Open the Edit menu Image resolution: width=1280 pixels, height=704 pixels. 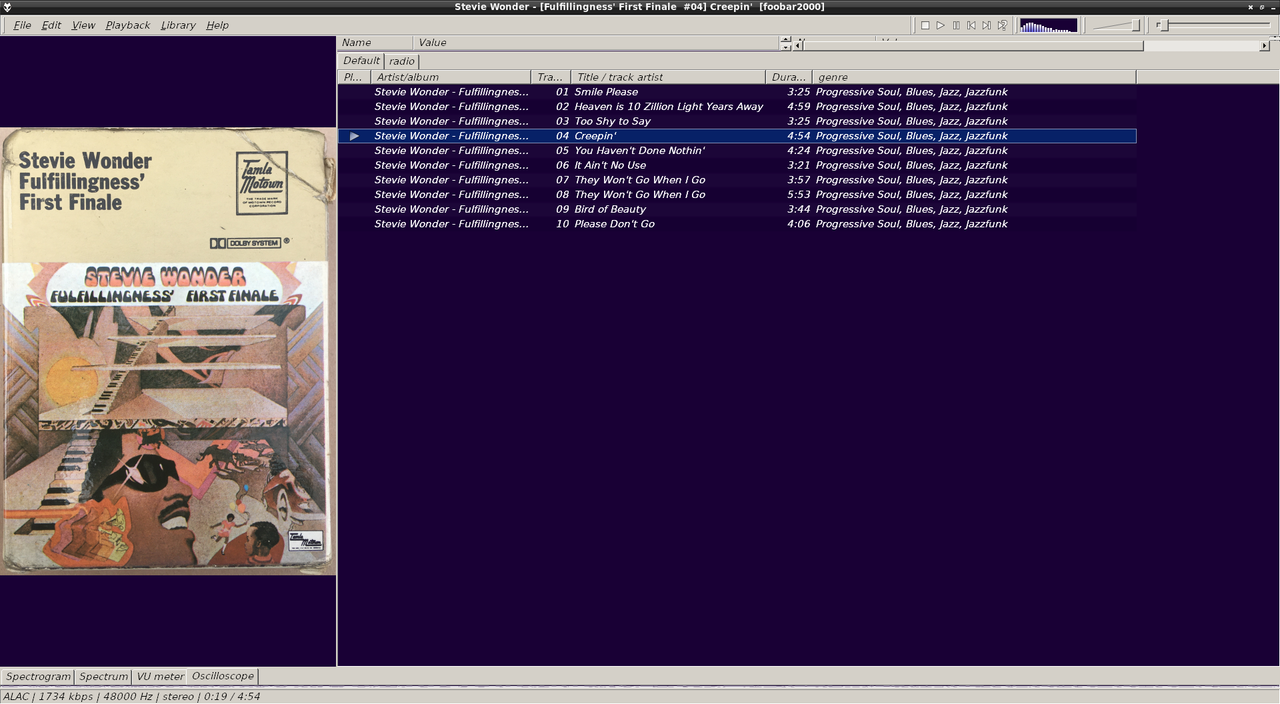(x=51, y=25)
